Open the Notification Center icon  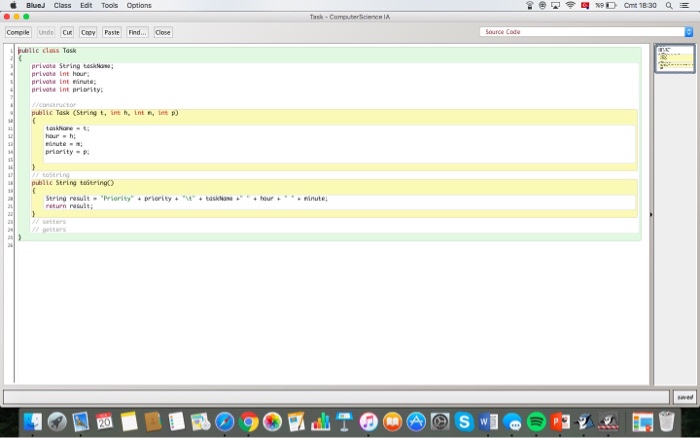pyautogui.click(x=684, y=5)
